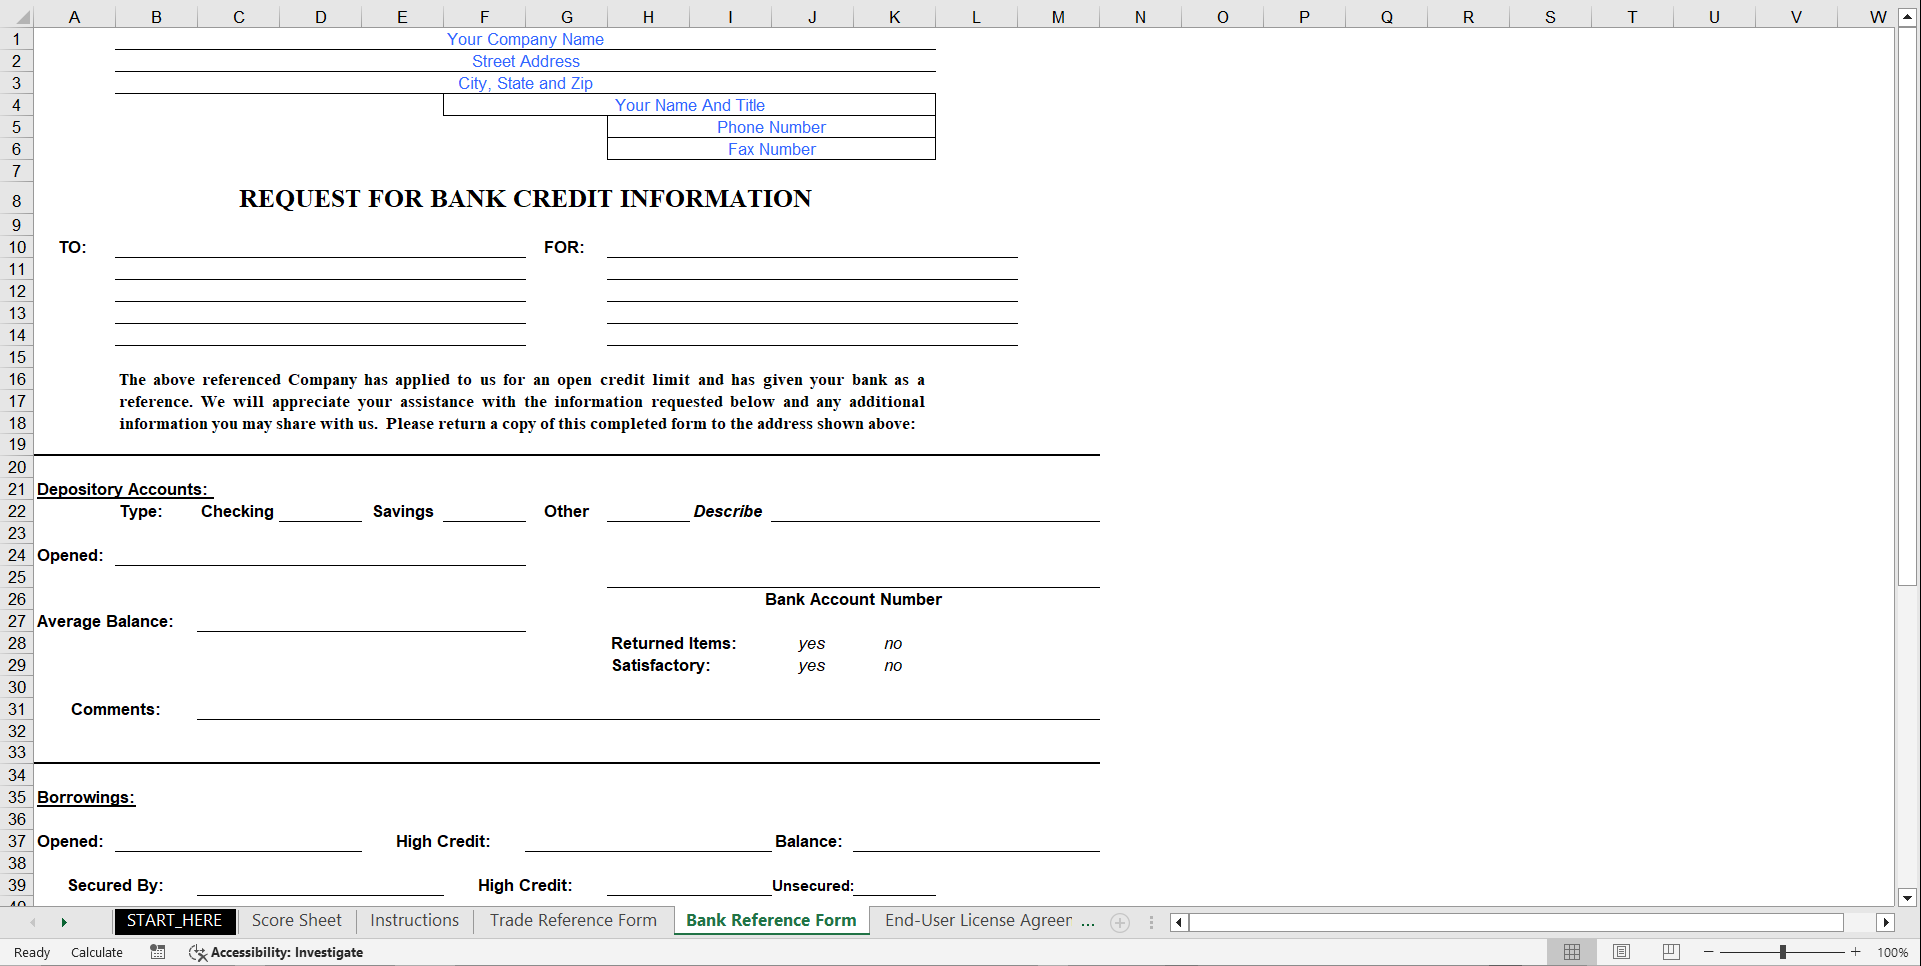Viewport: 1921px width, 966px height.
Task: Open the START_HERE sheet tab
Action: [175, 921]
